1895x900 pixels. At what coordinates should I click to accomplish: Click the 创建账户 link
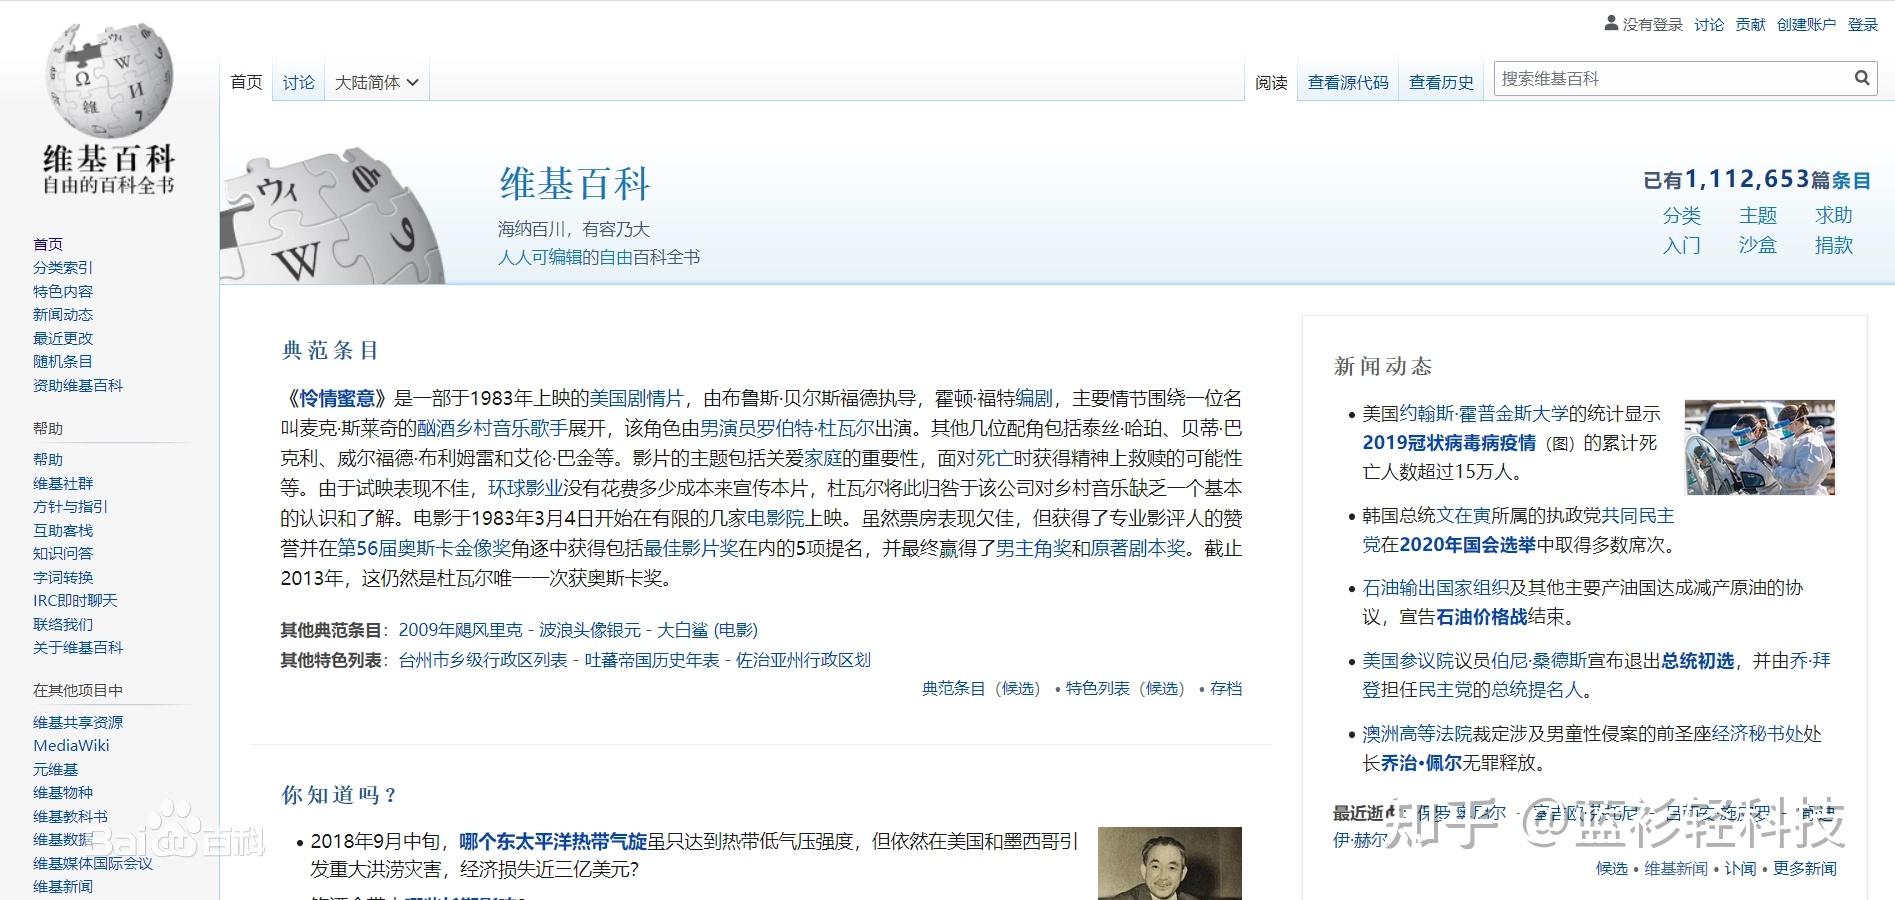pos(1806,24)
